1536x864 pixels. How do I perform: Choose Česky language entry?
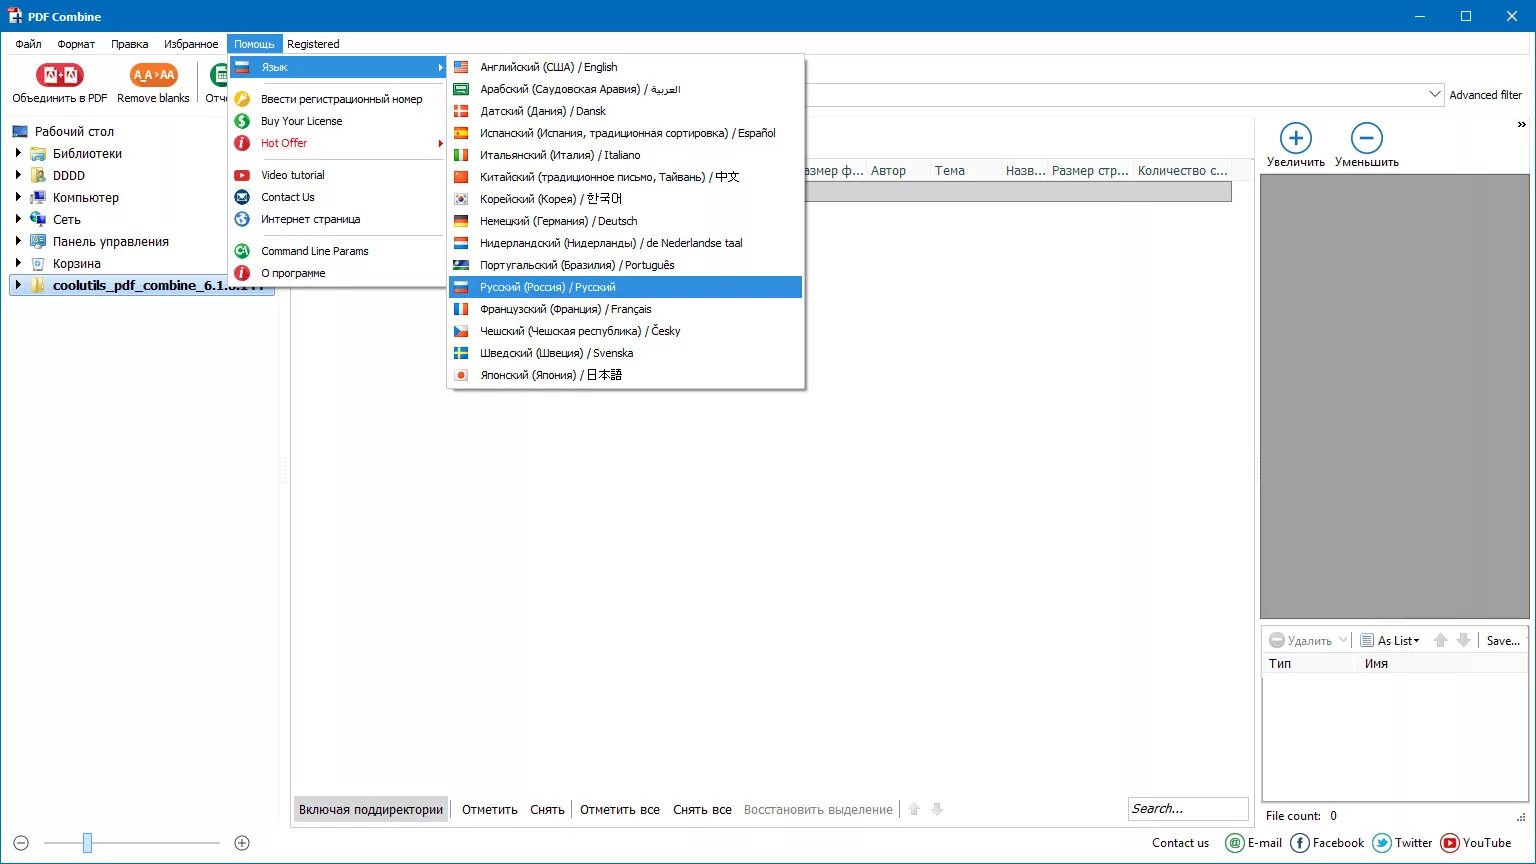pyautogui.click(x=625, y=331)
